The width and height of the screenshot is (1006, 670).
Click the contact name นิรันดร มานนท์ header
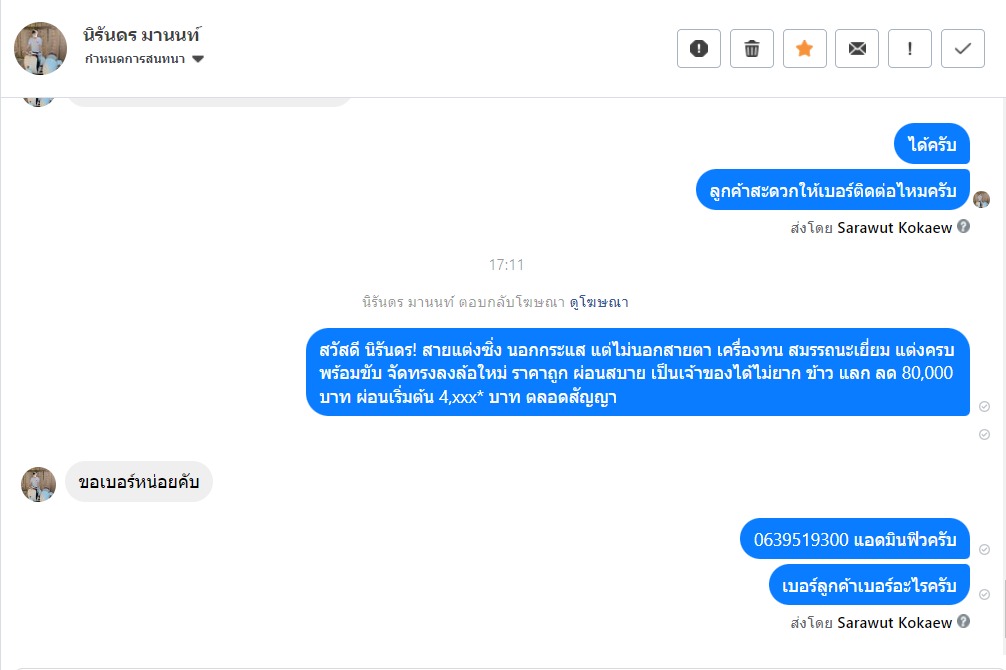142,35
